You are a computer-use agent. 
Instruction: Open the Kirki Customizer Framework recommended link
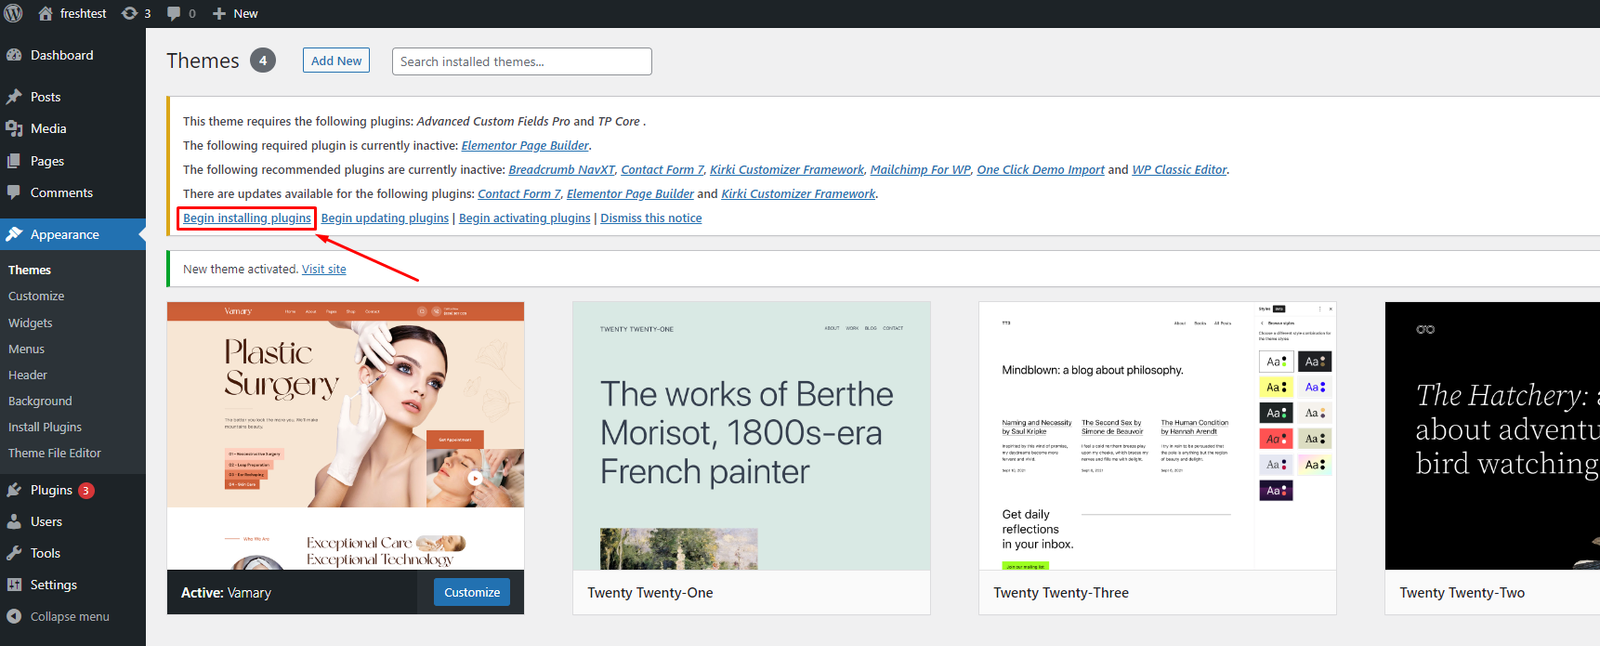(x=787, y=170)
